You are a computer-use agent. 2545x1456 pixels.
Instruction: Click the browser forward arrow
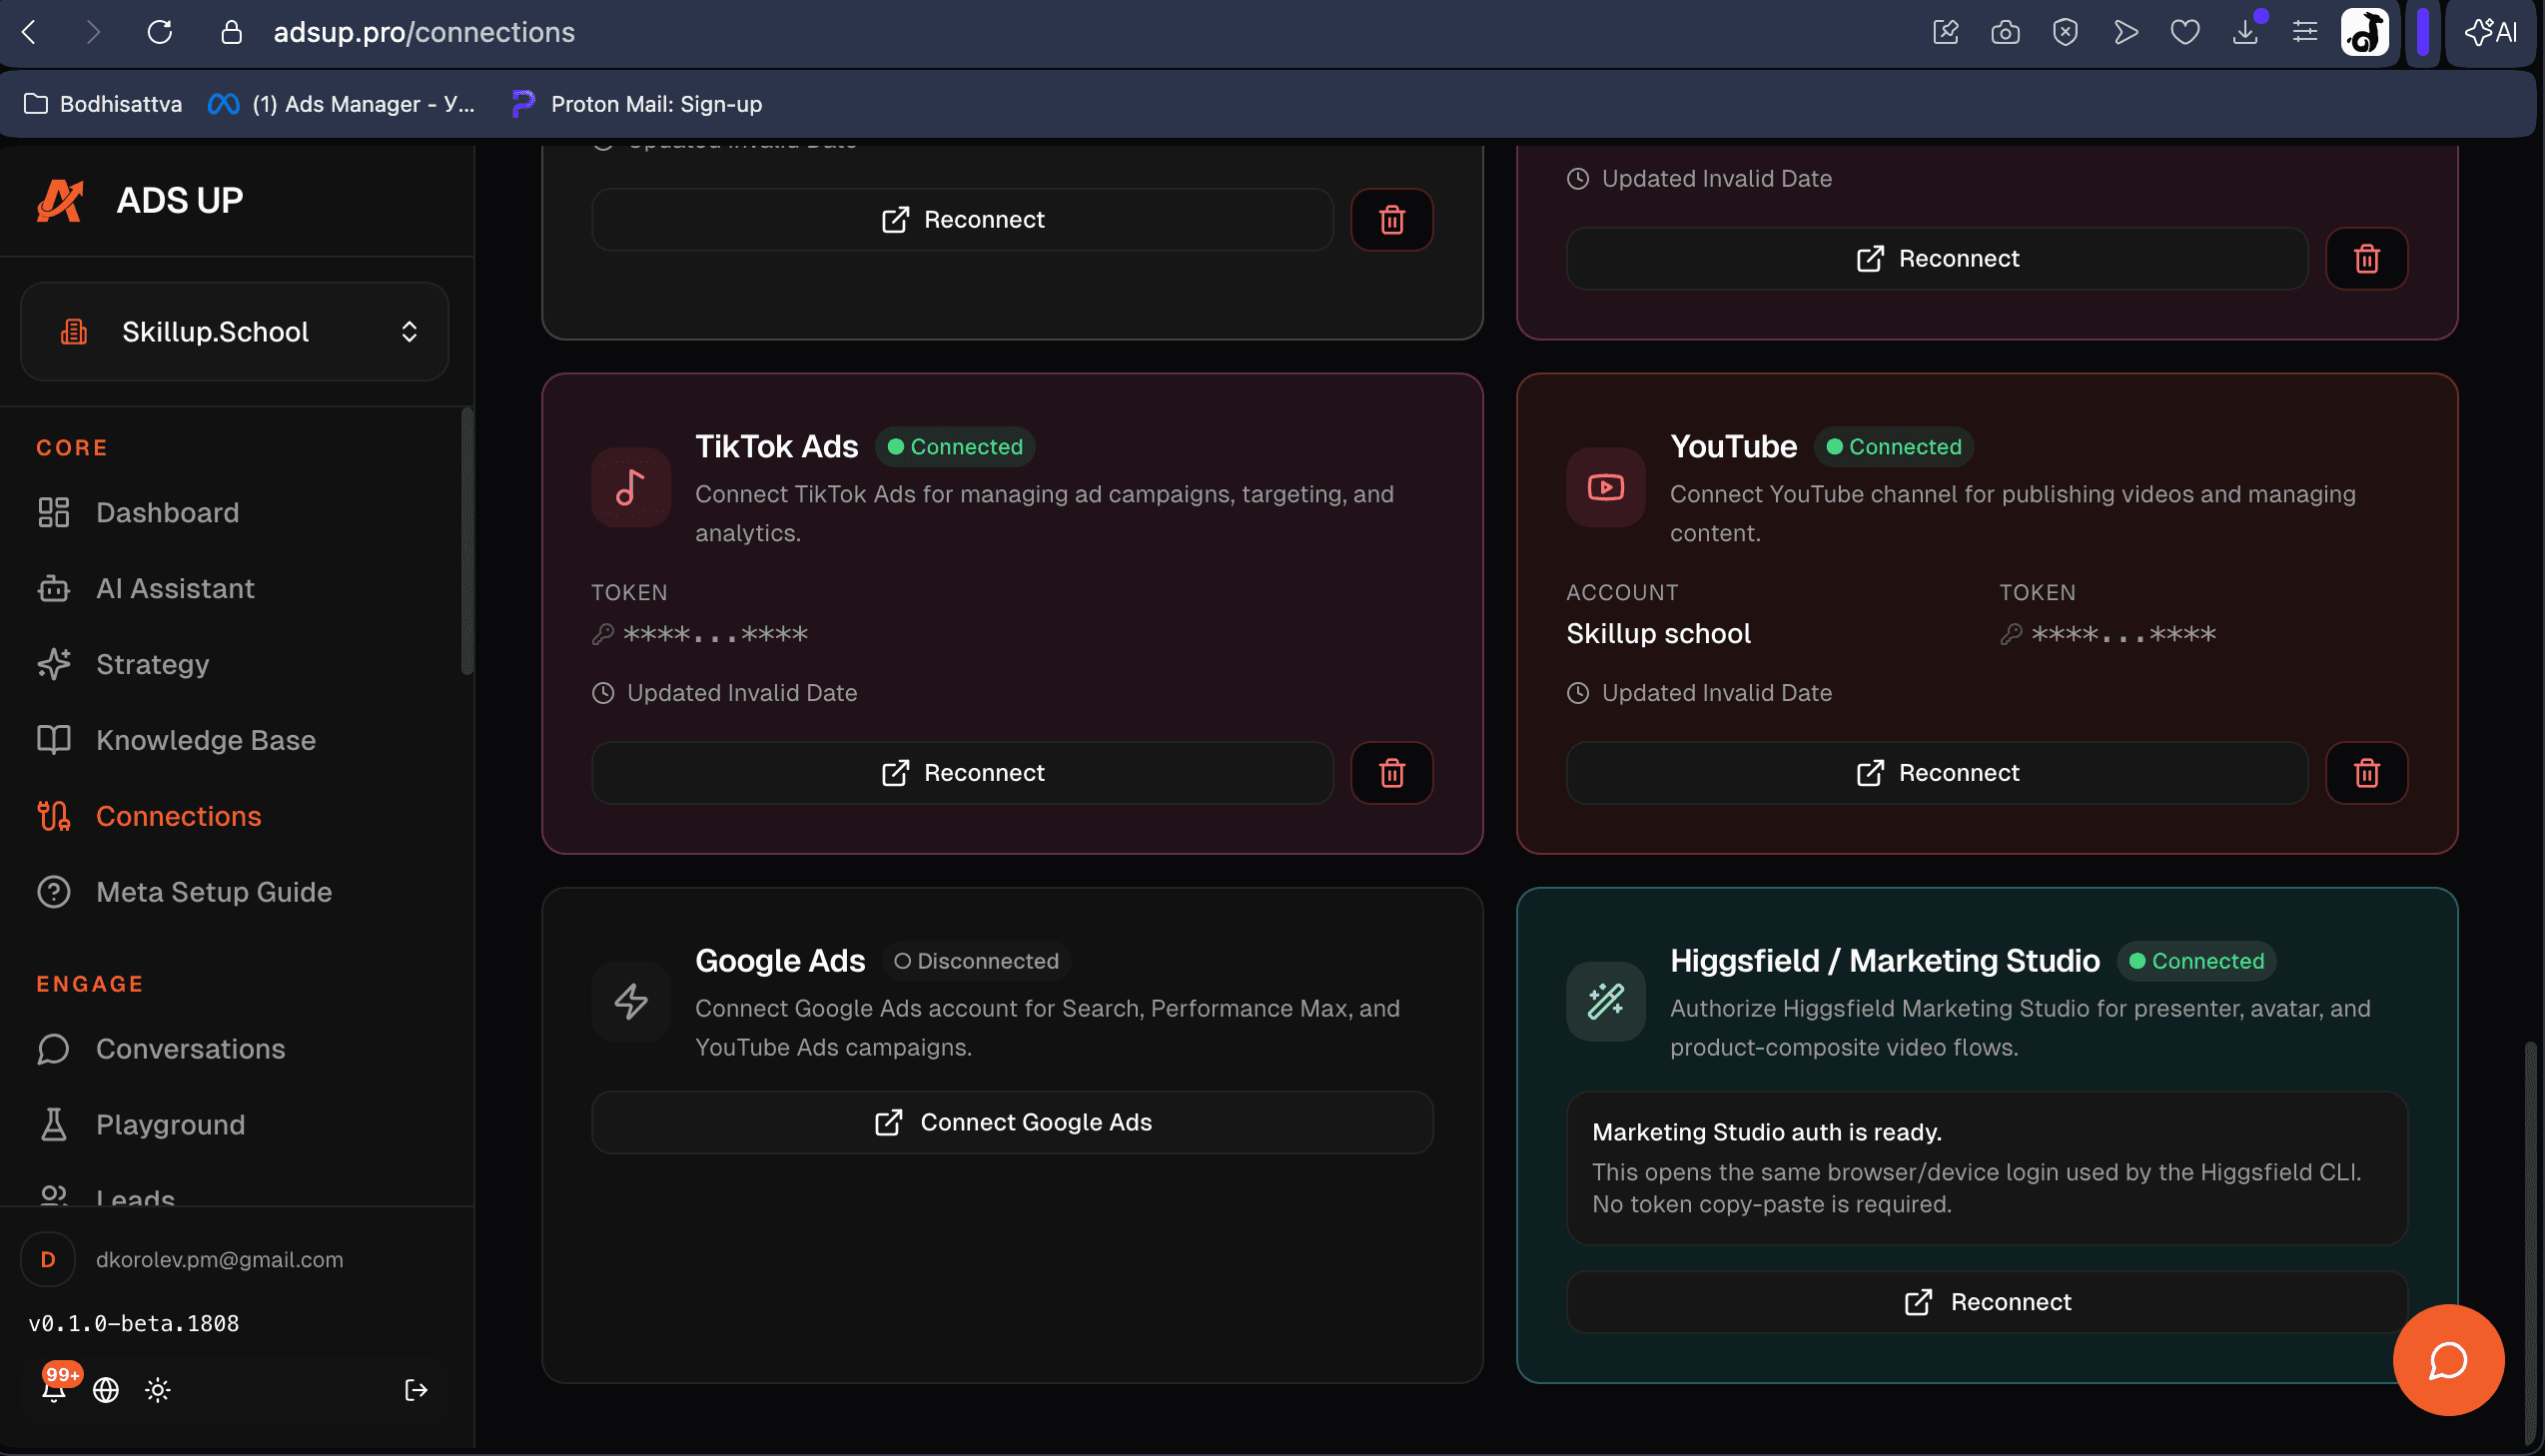pyautogui.click(x=93, y=32)
